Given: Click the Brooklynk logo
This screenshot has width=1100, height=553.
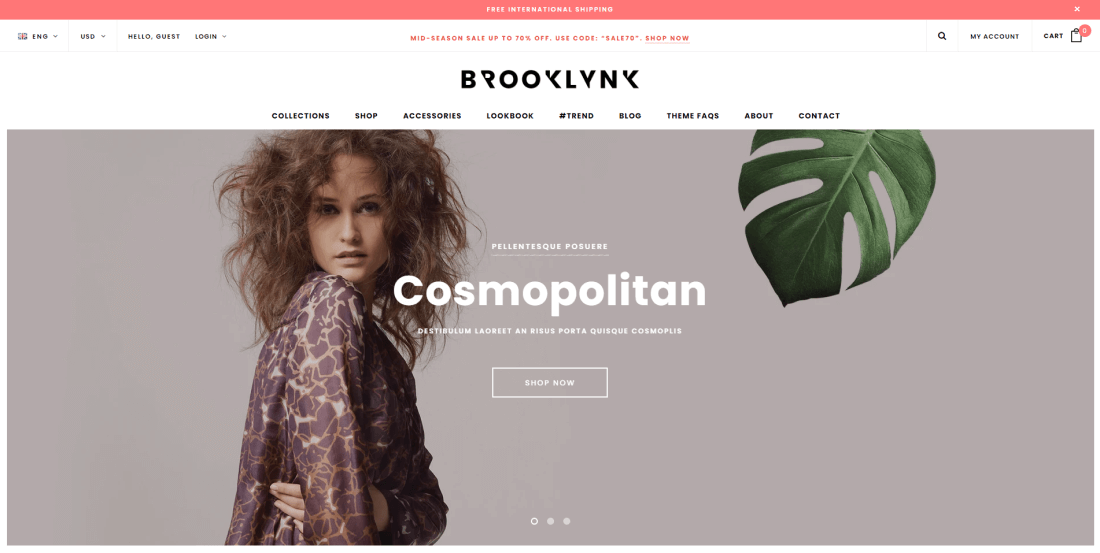Looking at the screenshot, I should (x=550, y=79).
